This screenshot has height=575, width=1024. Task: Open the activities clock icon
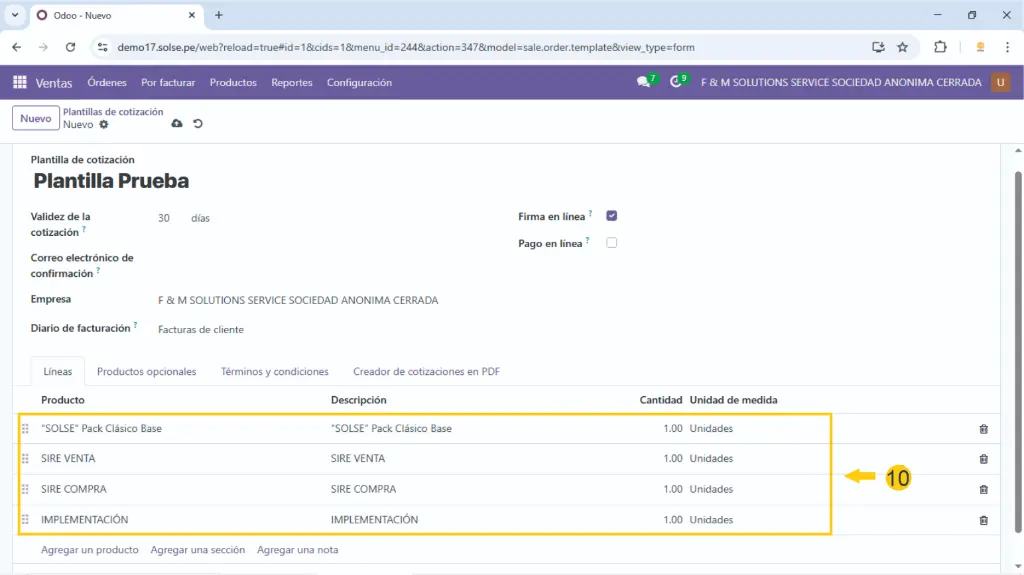(x=676, y=83)
